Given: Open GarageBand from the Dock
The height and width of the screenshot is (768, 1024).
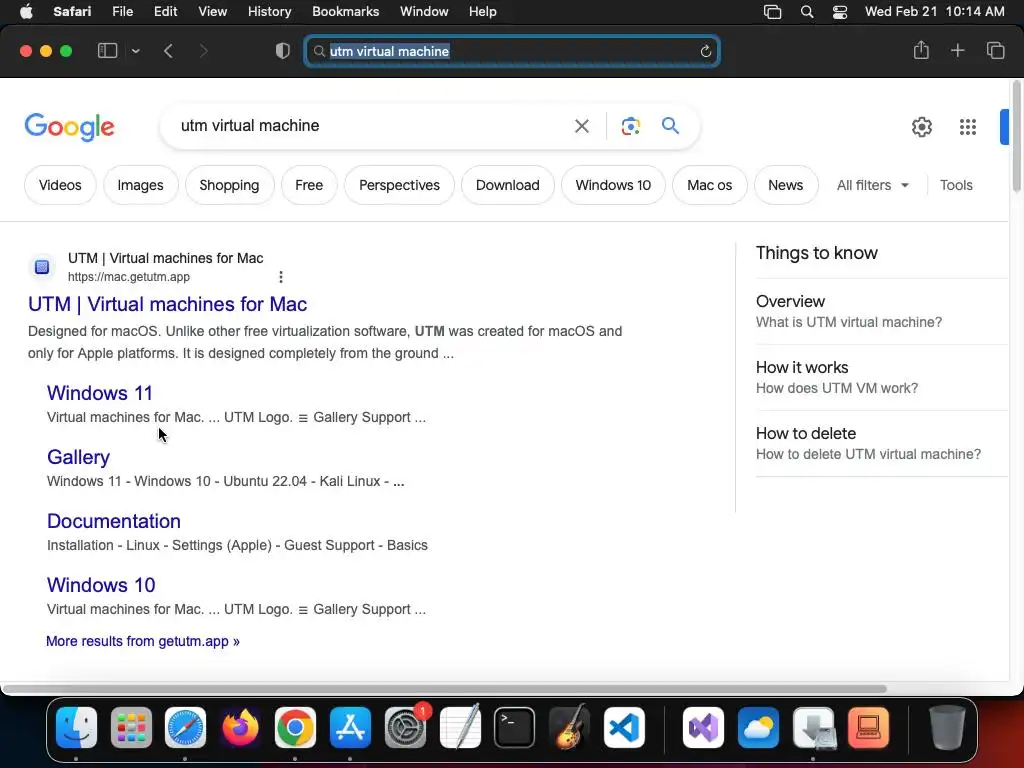Looking at the screenshot, I should [x=569, y=728].
